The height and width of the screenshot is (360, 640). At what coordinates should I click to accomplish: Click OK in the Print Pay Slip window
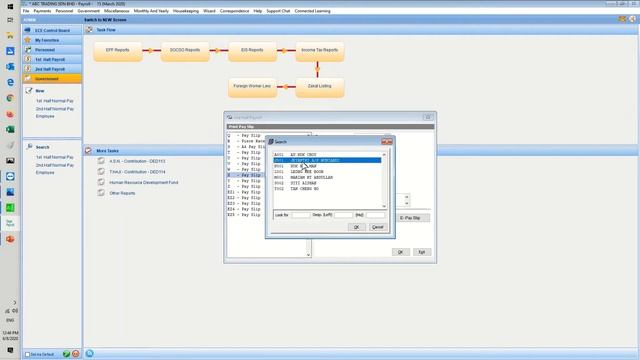coord(400,252)
